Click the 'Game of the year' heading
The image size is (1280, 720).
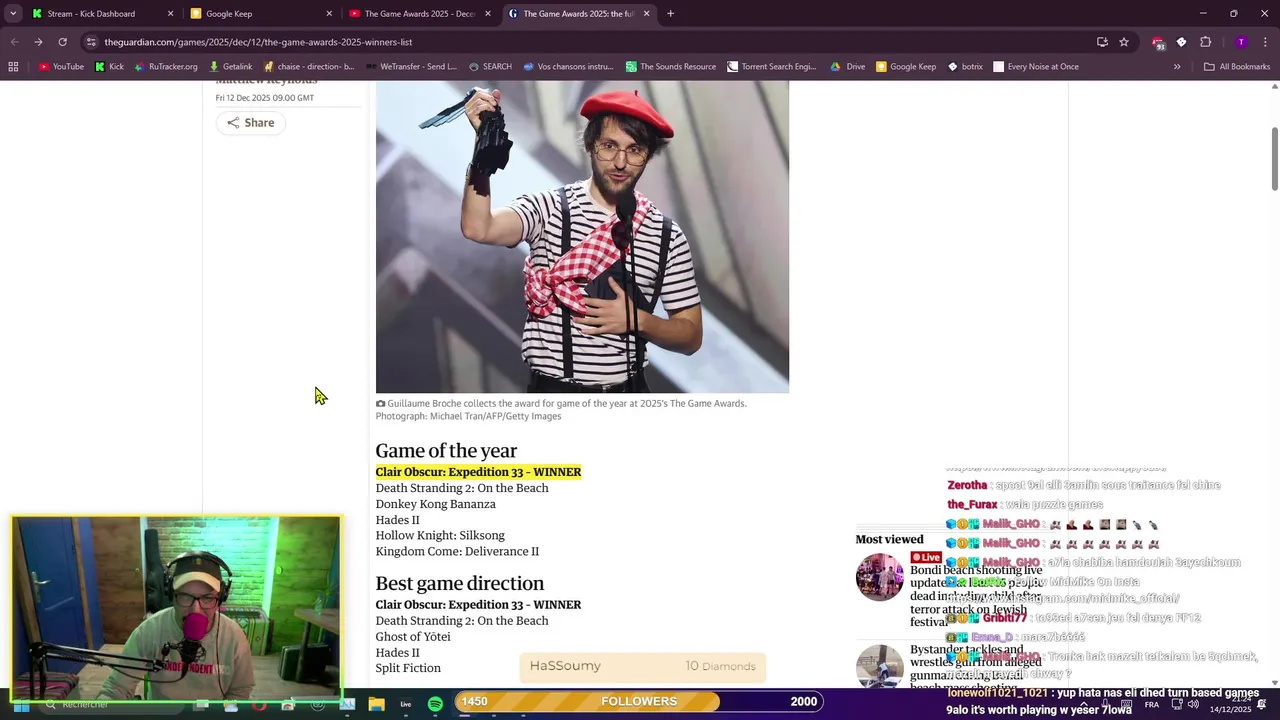click(446, 451)
